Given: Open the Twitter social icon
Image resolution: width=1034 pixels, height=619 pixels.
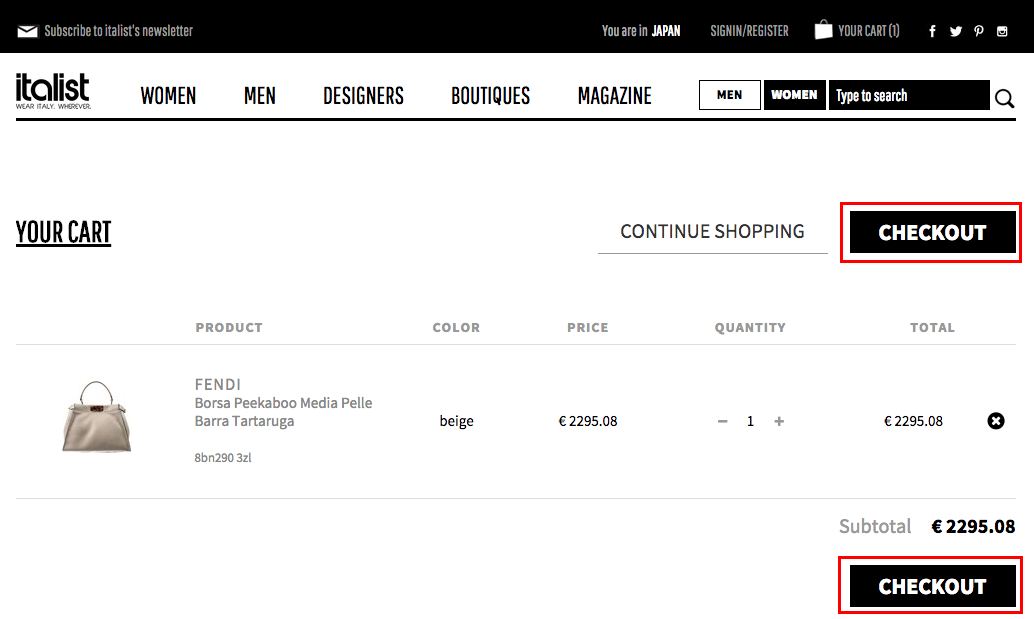Looking at the screenshot, I should point(956,31).
